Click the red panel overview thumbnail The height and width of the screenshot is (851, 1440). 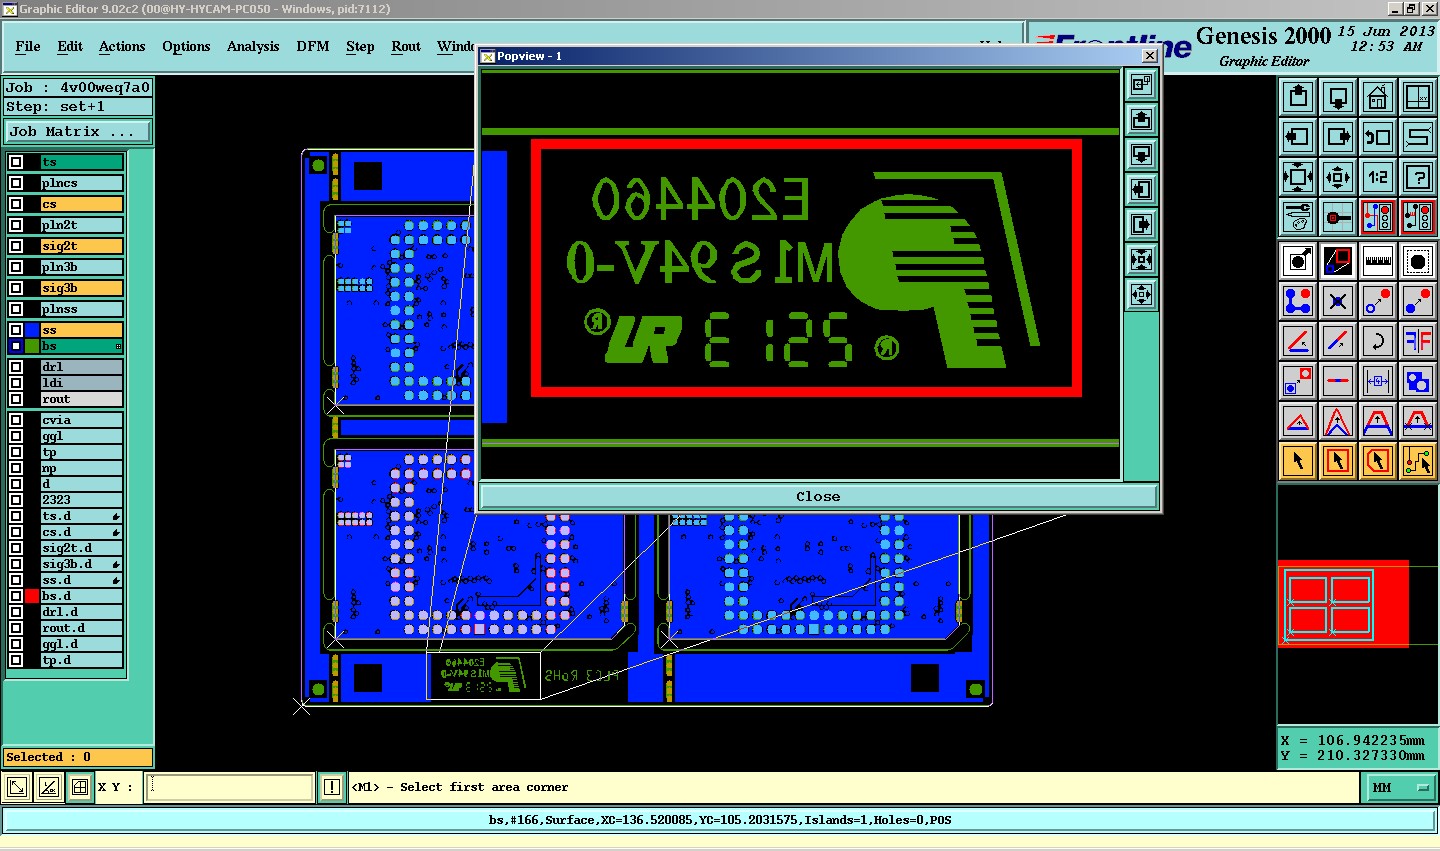pos(1343,604)
